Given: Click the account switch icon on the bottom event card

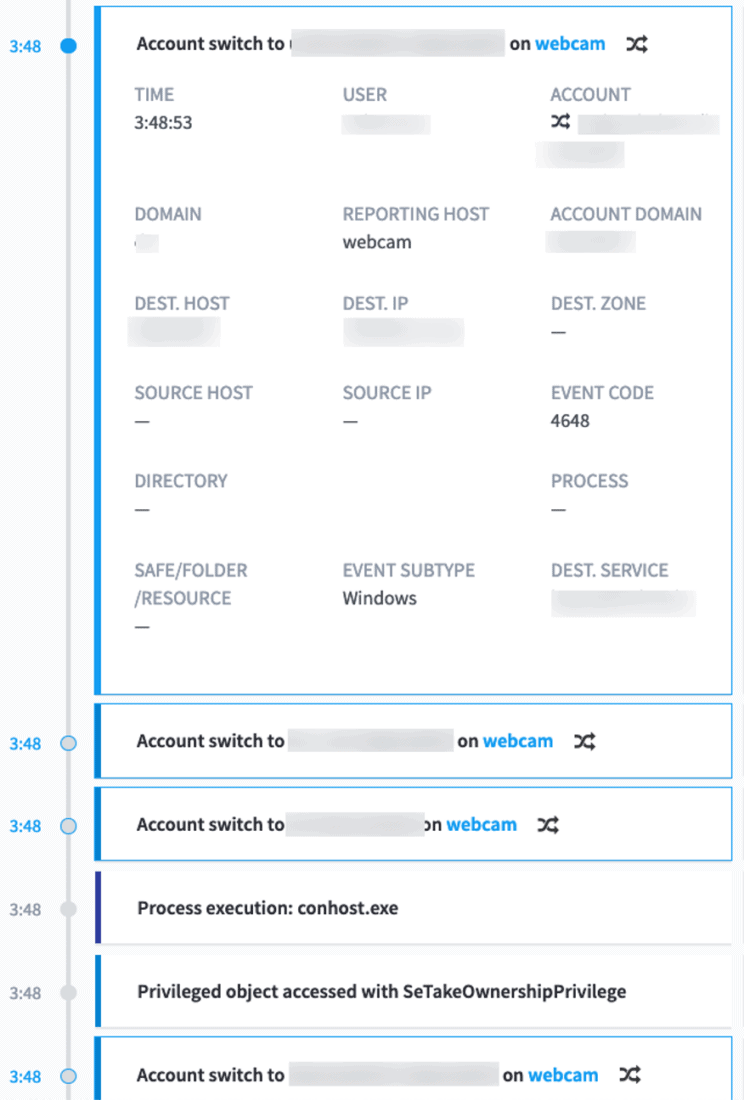Looking at the screenshot, I should point(630,1075).
